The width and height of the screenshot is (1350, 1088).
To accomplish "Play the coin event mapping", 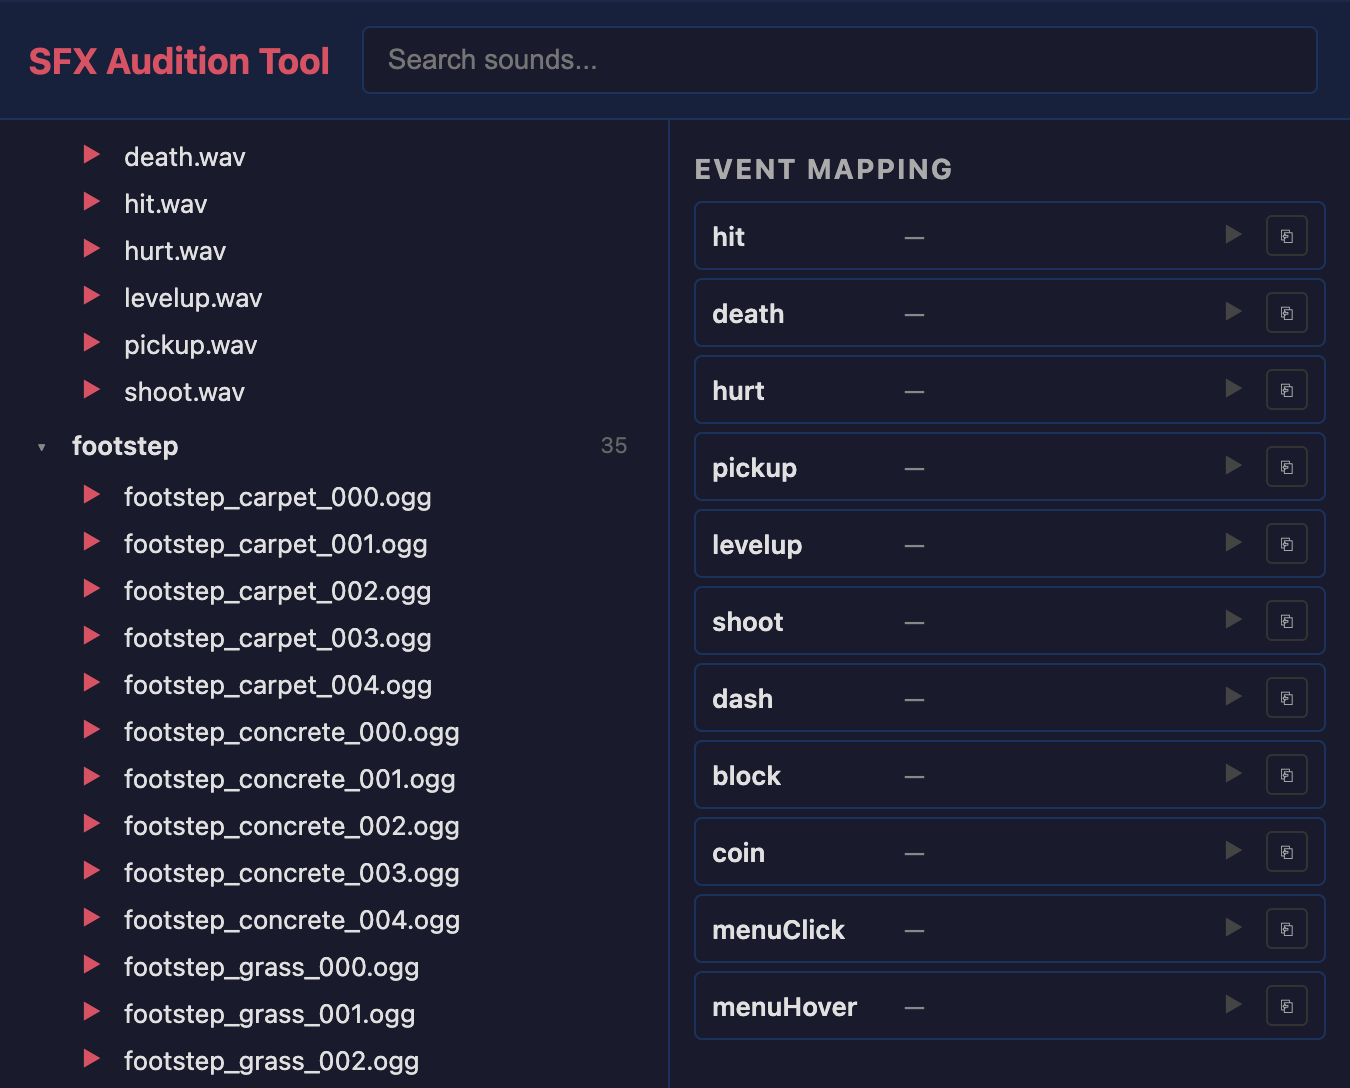I will point(1234,852).
